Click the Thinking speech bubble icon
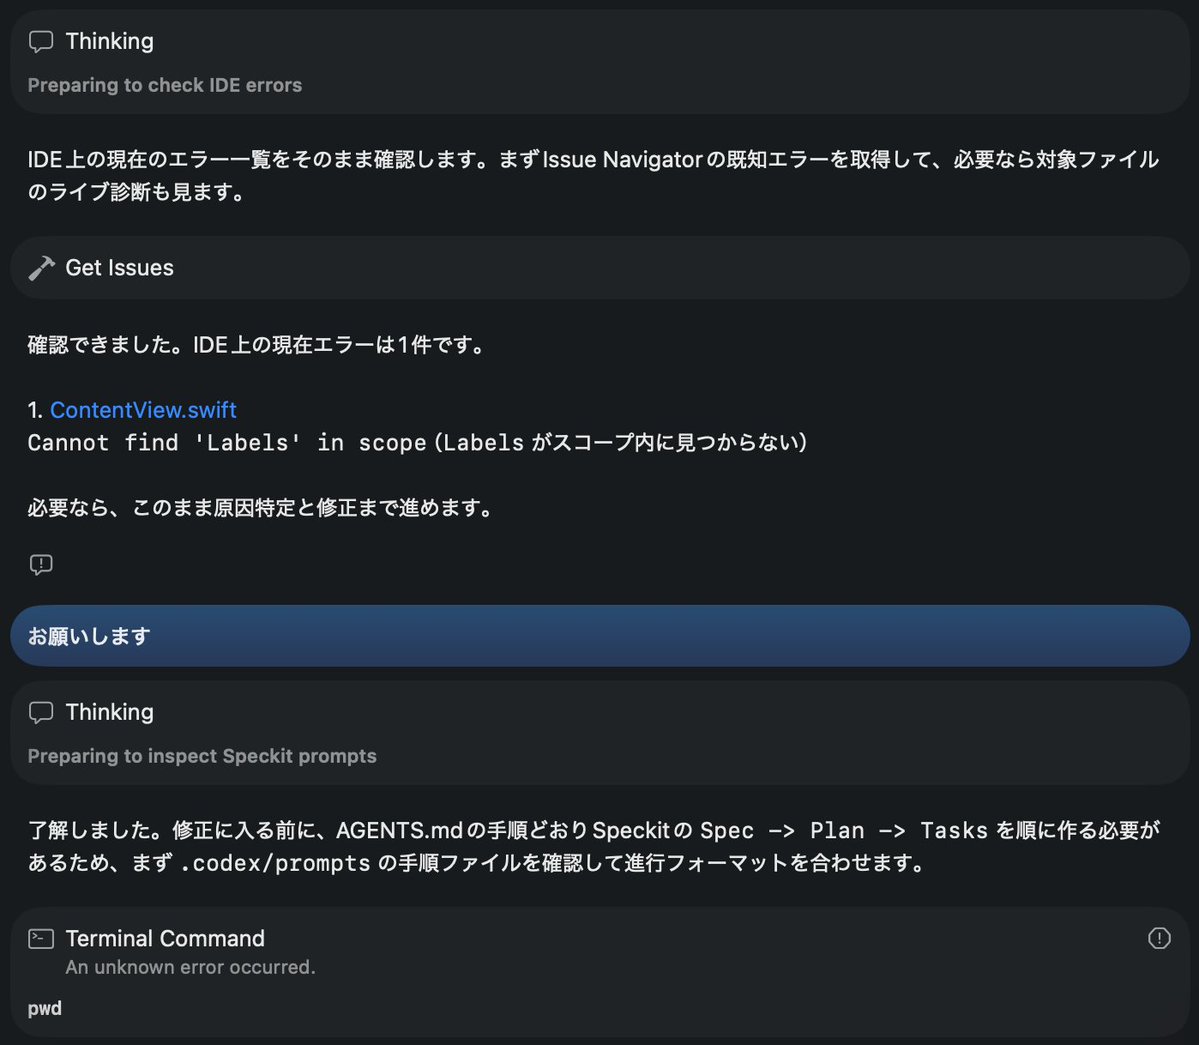This screenshot has height=1045, width=1199. [41, 41]
